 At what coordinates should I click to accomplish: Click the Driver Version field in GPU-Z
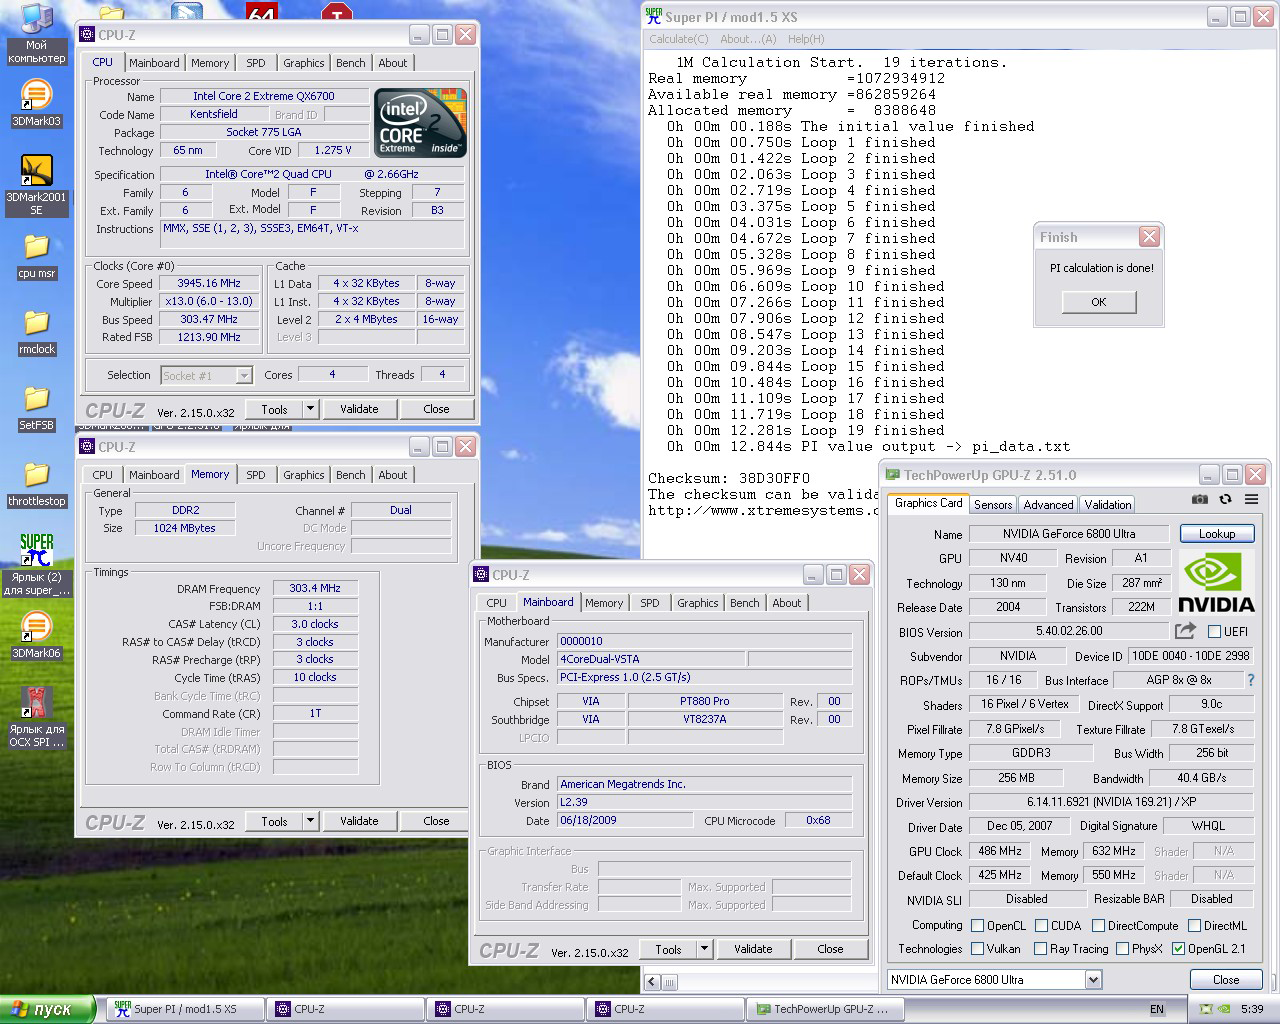coord(1111,802)
